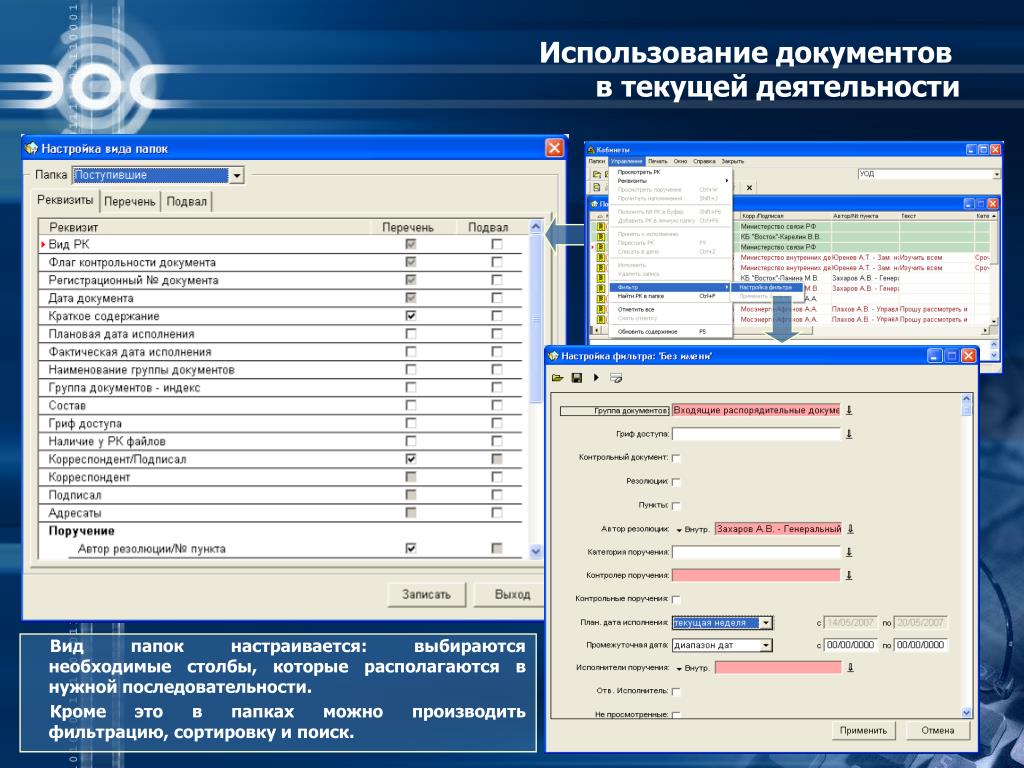The image size is (1024, 768).
Task: Click the Записать button
Action: pyautogui.click(x=426, y=594)
